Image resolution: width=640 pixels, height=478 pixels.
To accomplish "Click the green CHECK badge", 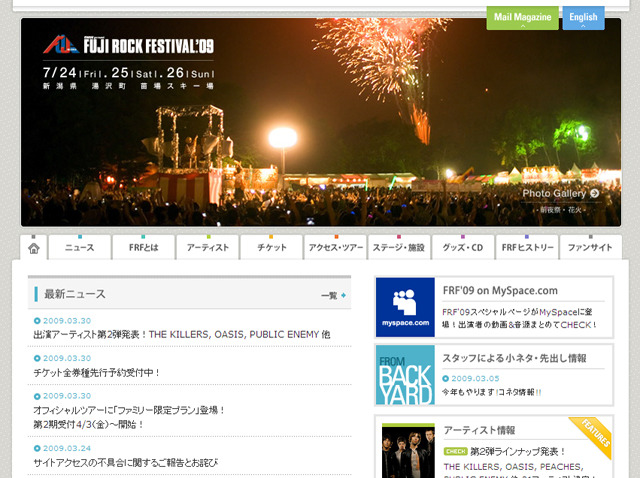I will (456, 451).
